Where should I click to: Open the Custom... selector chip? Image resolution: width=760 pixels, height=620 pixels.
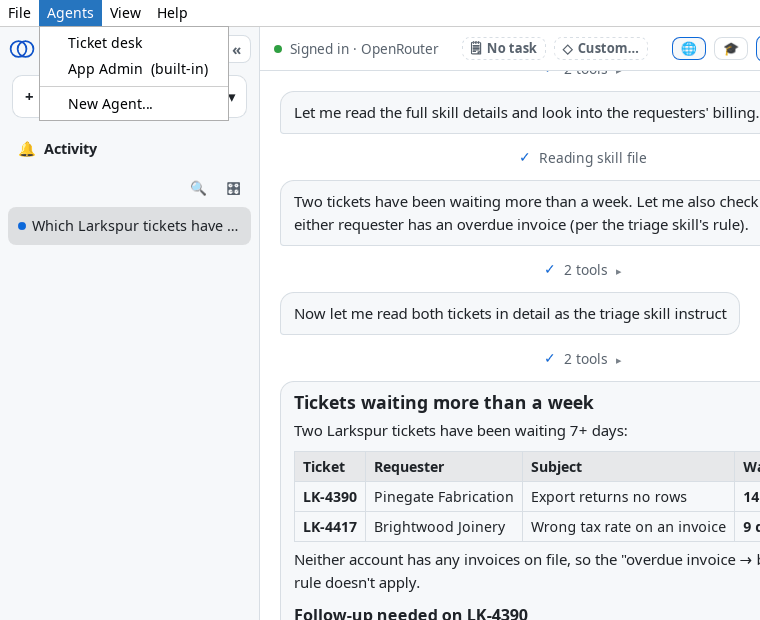pos(601,48)
